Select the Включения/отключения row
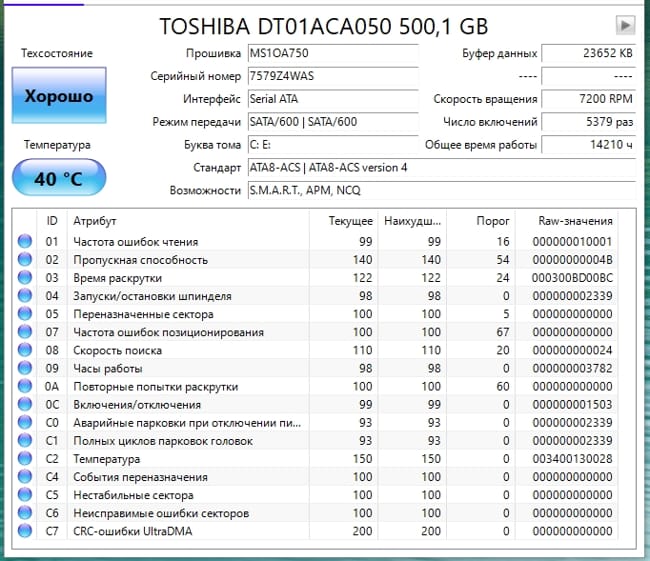The width and height of the screenshot is (650, 561). coord(315,404)
